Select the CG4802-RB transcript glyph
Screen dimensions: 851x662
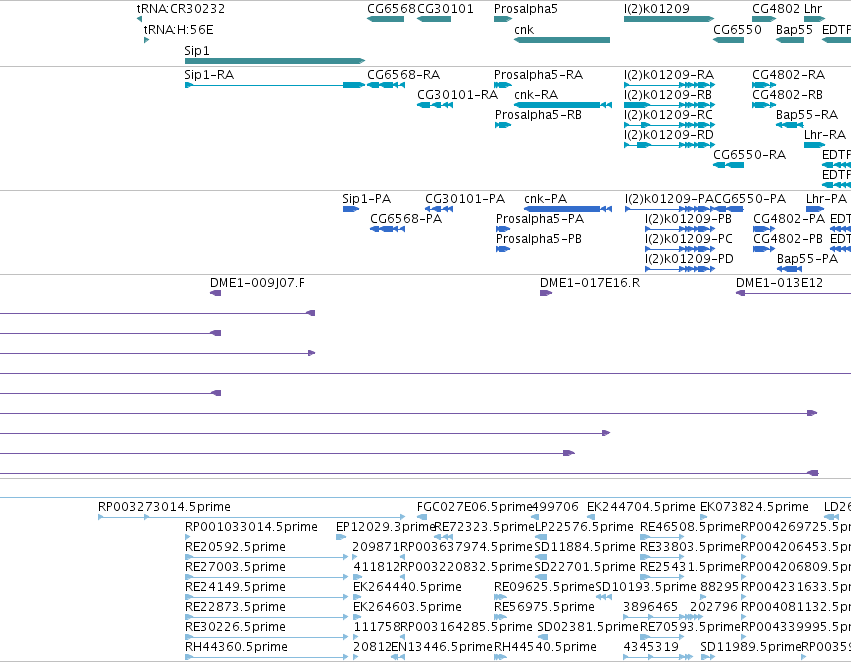(764, 105)
